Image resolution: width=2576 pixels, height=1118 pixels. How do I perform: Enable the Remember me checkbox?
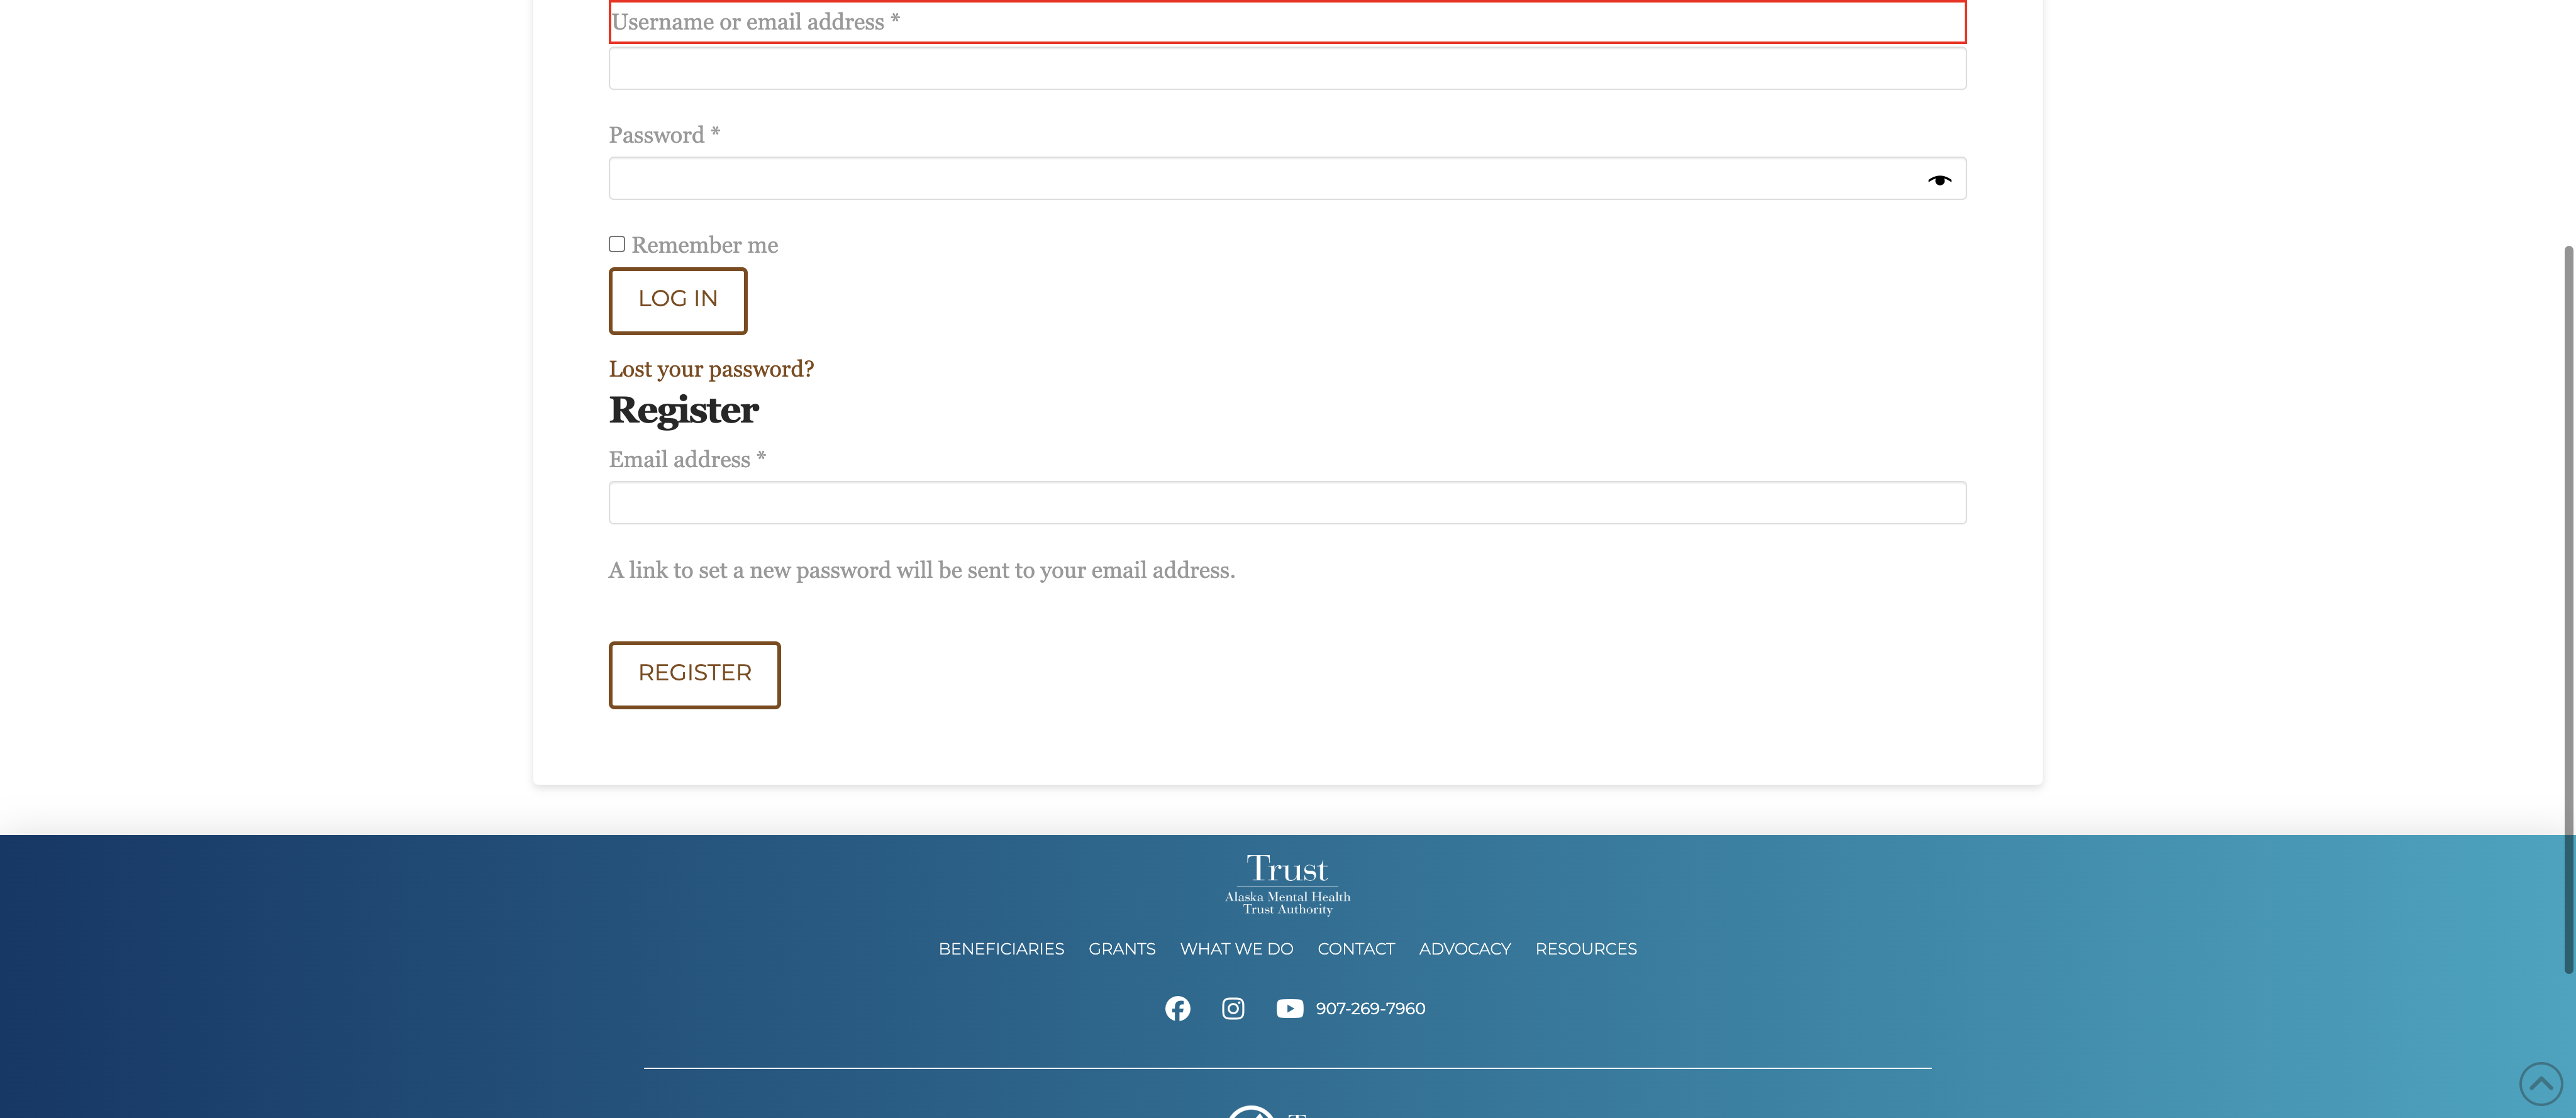pyautogui.click(x=617, y=244)
